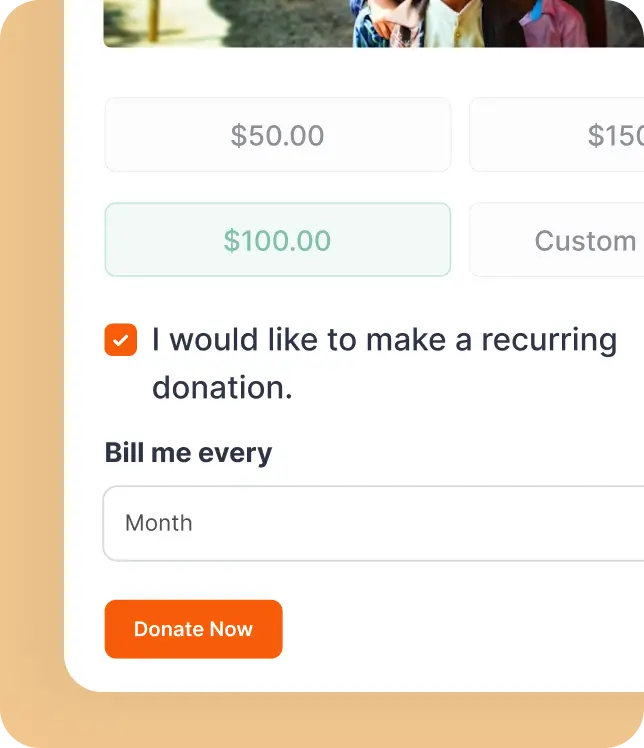Click the Bill me every label
This screenshot has height=748, width=644.
click(x=188, y=453)
